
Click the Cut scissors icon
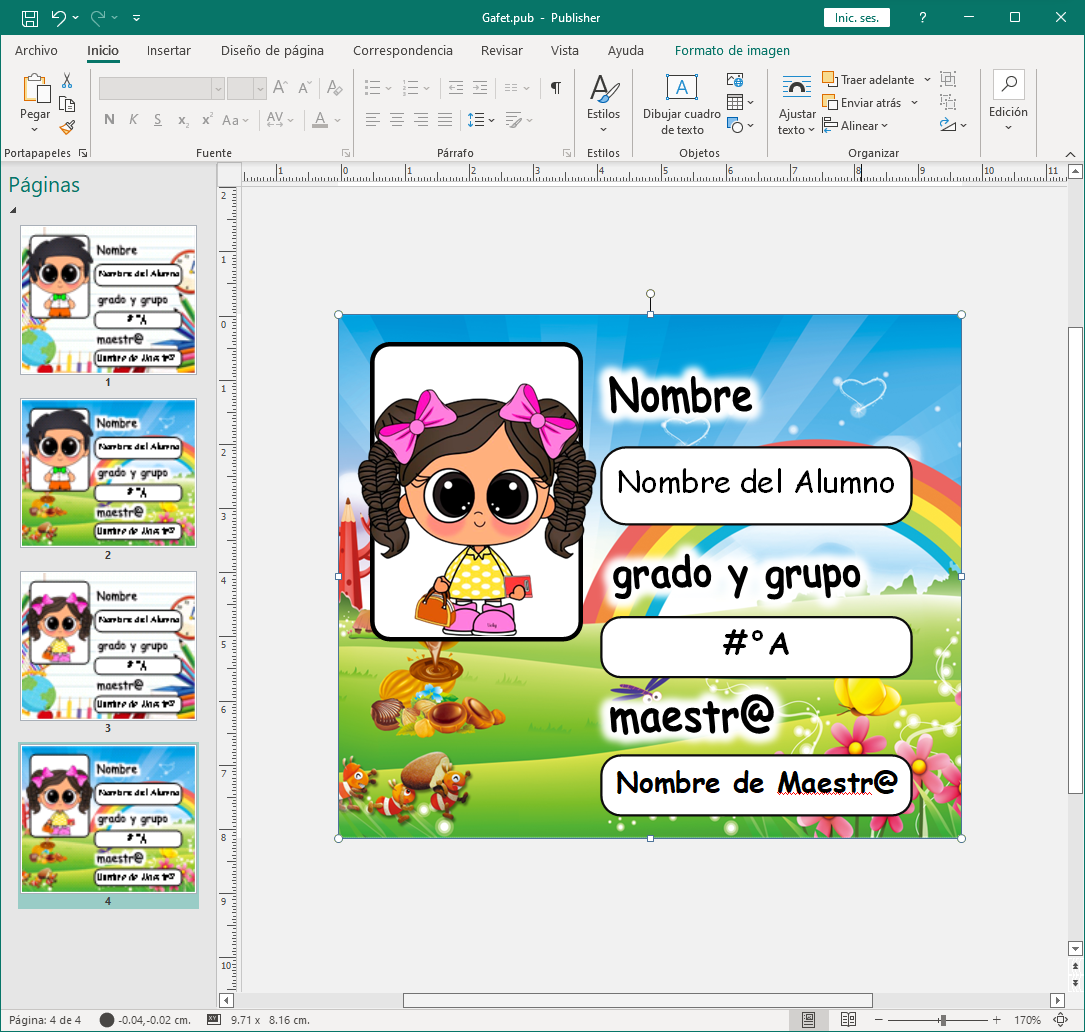tap(67, 81)
